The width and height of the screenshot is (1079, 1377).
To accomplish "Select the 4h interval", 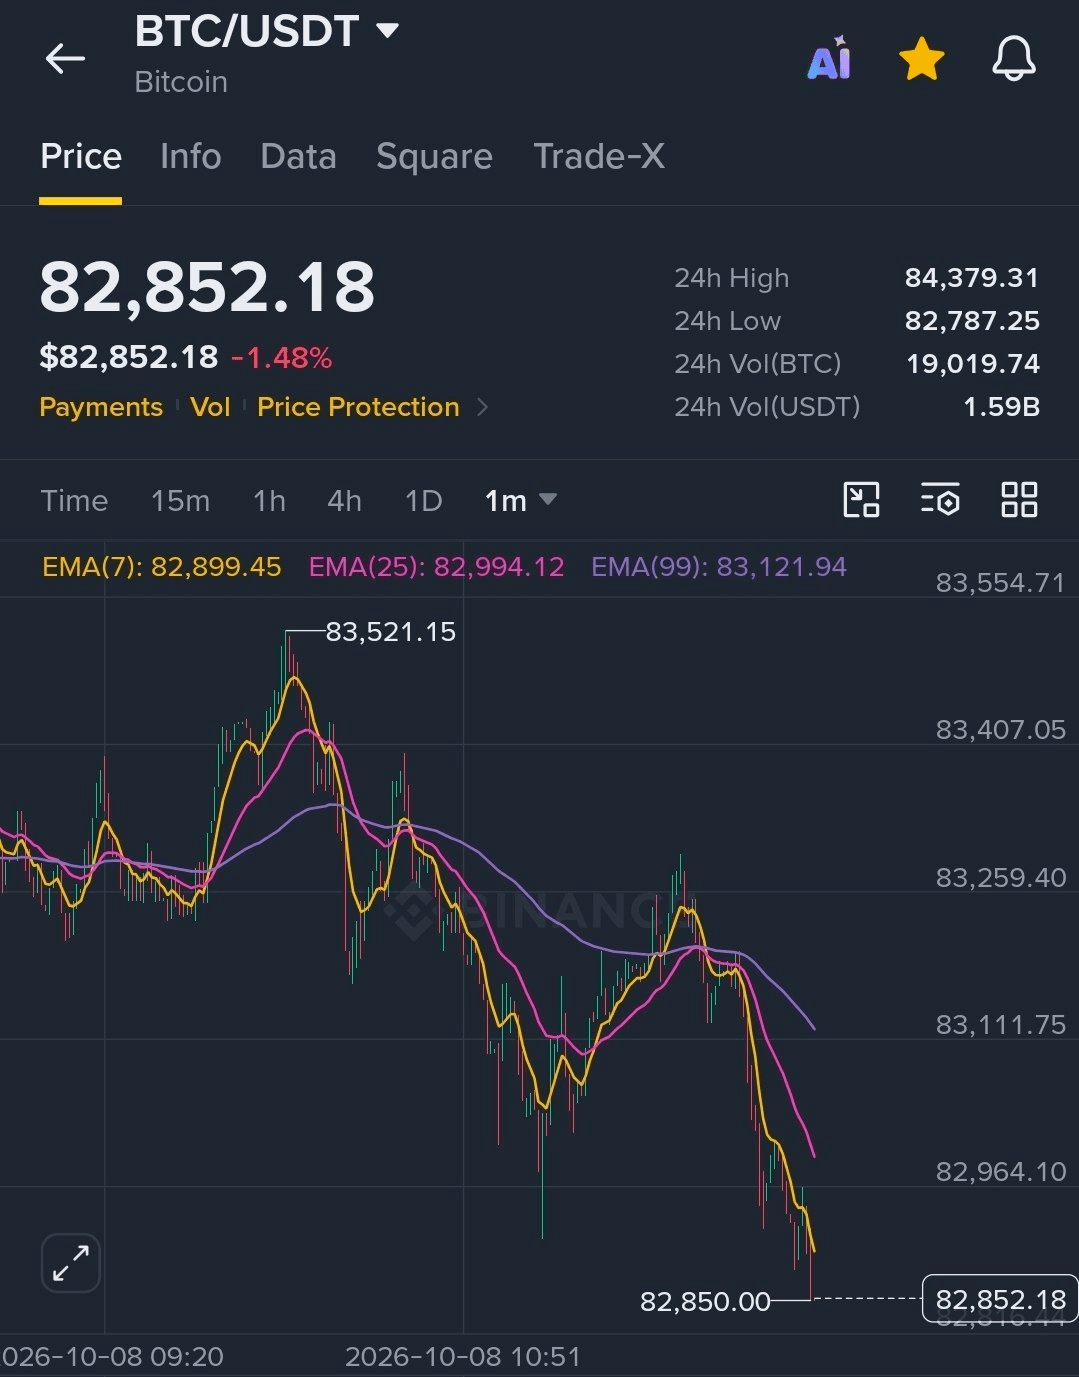I will [344, 500].
